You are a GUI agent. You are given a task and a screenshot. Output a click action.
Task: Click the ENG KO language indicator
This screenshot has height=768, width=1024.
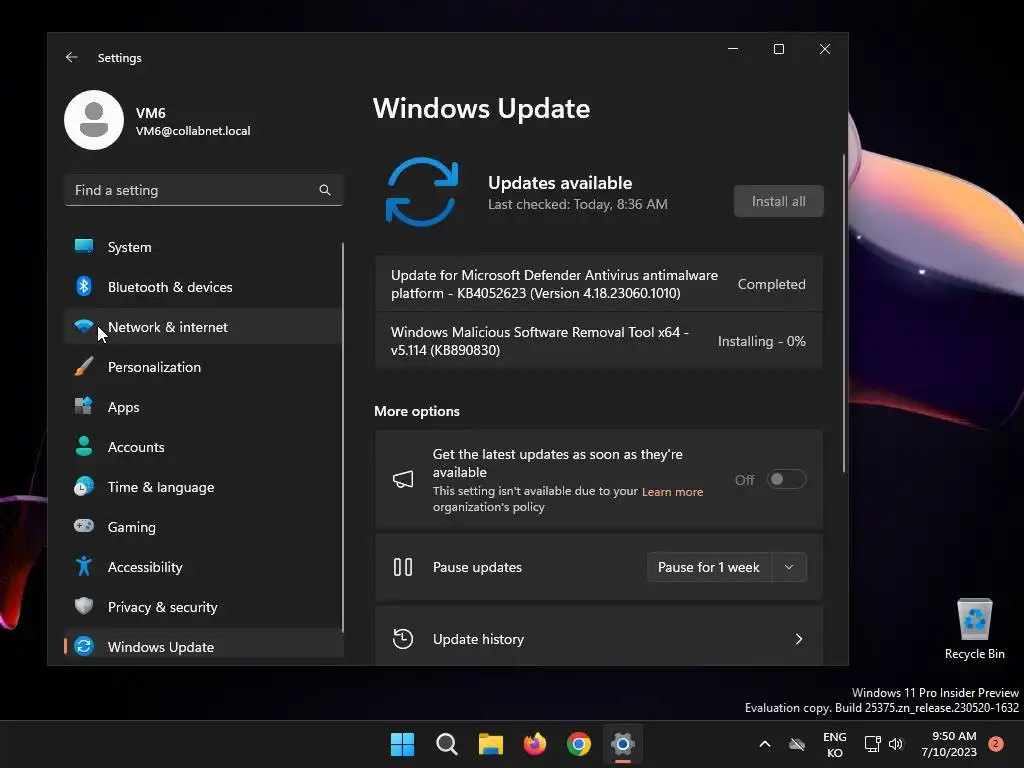click(835, 744)
